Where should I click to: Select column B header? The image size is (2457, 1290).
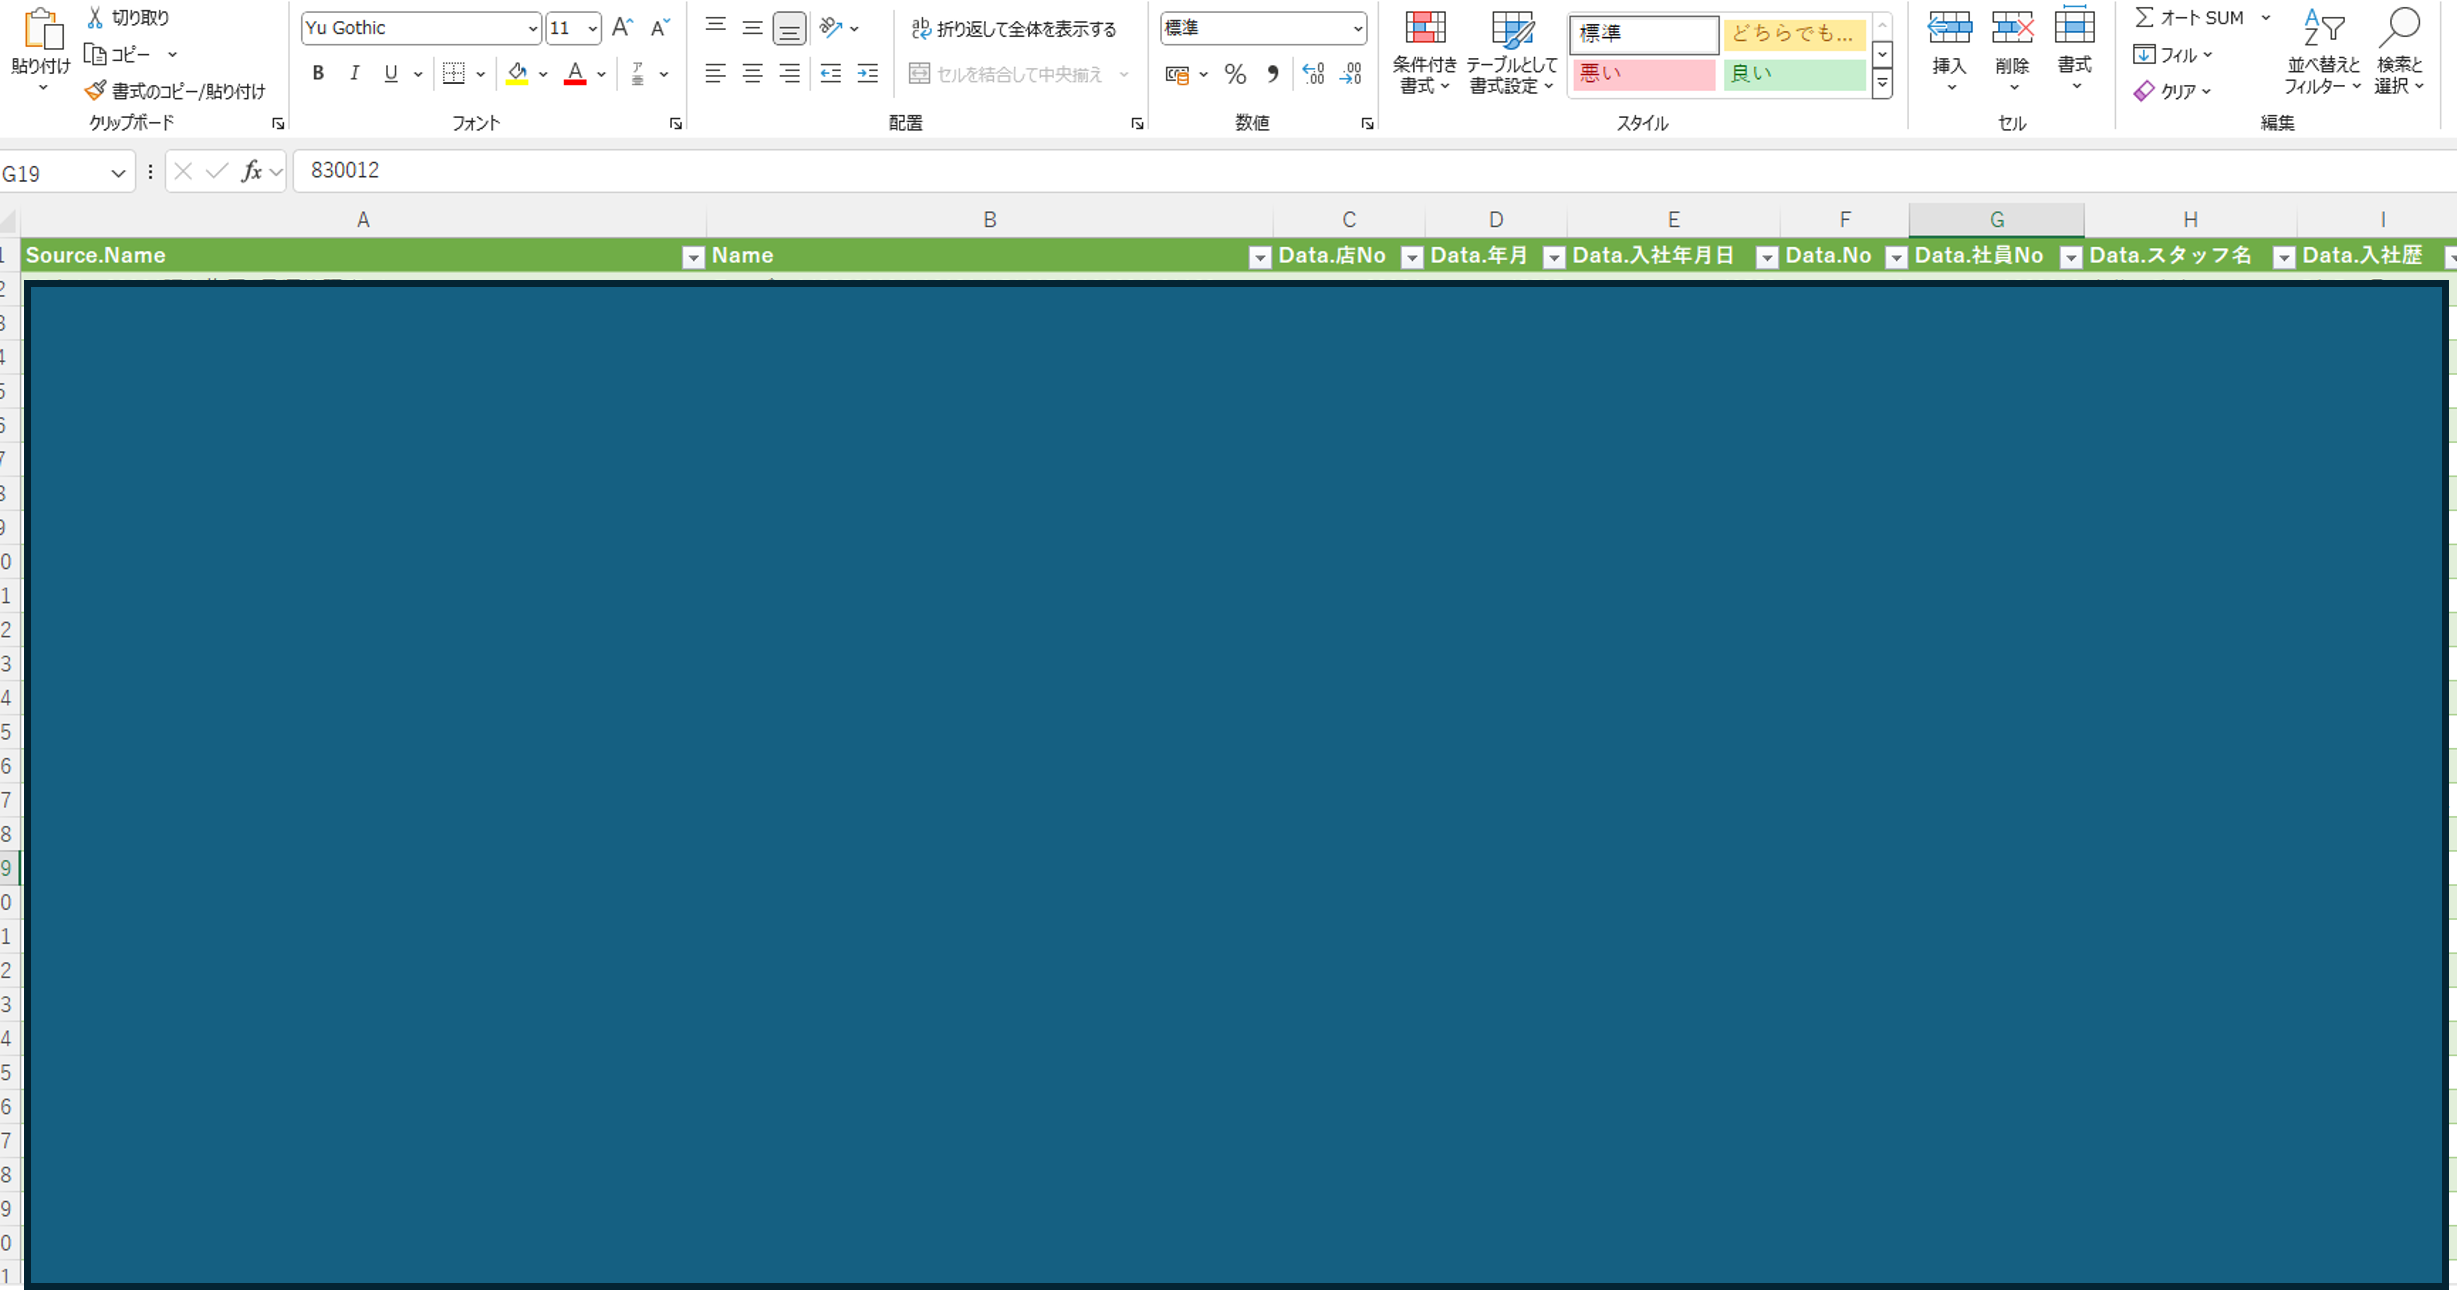(x=989, y=219)
